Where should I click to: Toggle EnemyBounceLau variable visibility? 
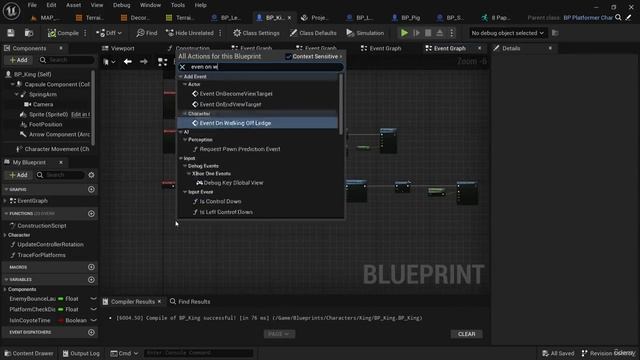click(x=93, y=299)
